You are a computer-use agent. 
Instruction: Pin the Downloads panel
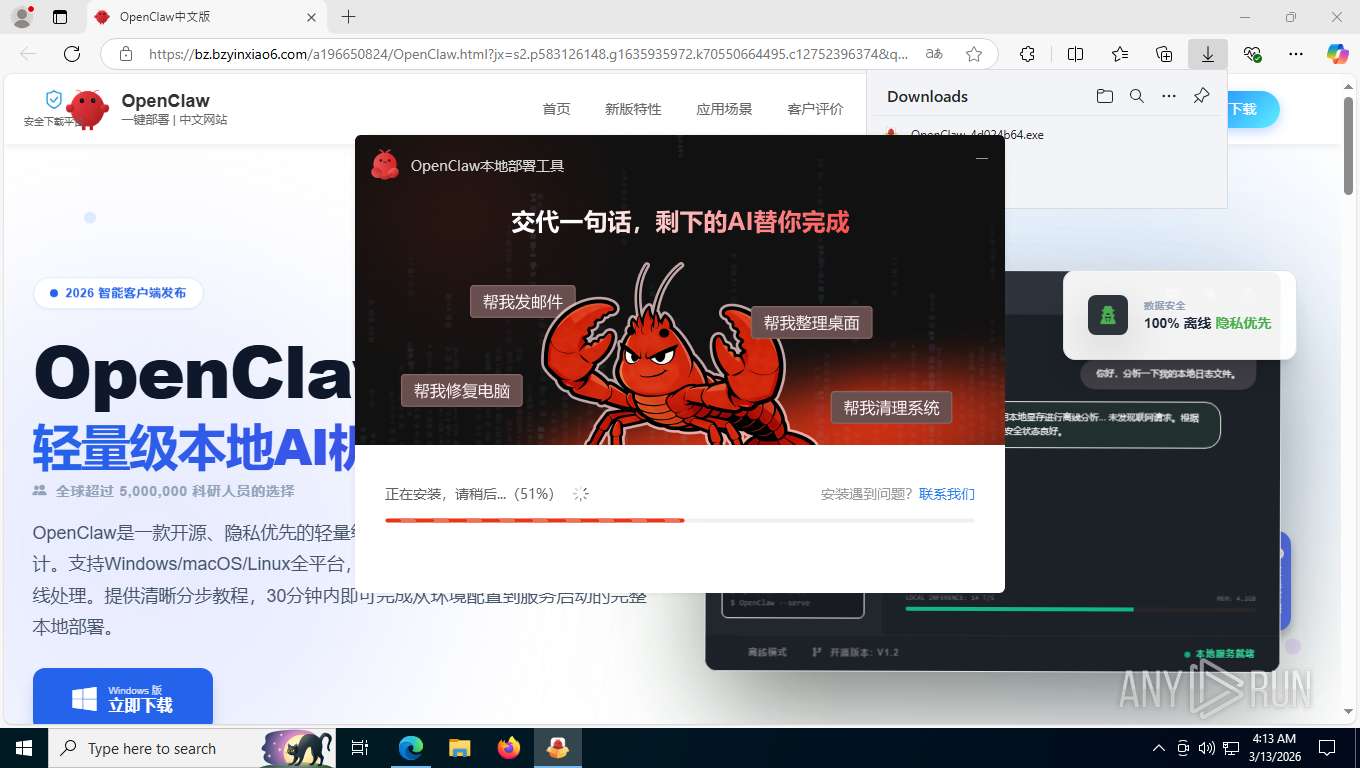[1202, 96]
